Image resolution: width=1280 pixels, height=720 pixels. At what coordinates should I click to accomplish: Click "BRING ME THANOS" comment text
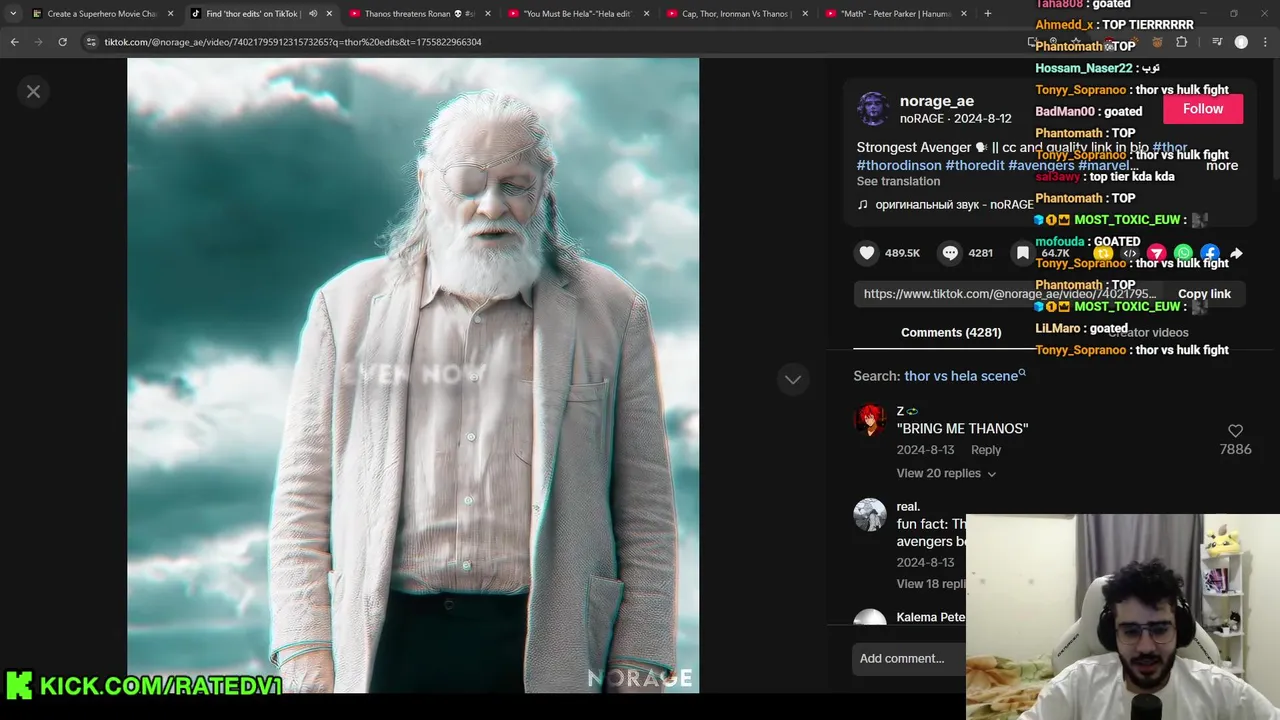click(962, 428)
